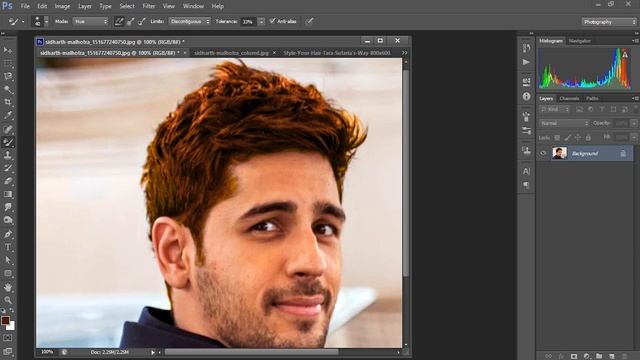
Task: Open the tool preset picker
Action: click(x=17, y=21)
